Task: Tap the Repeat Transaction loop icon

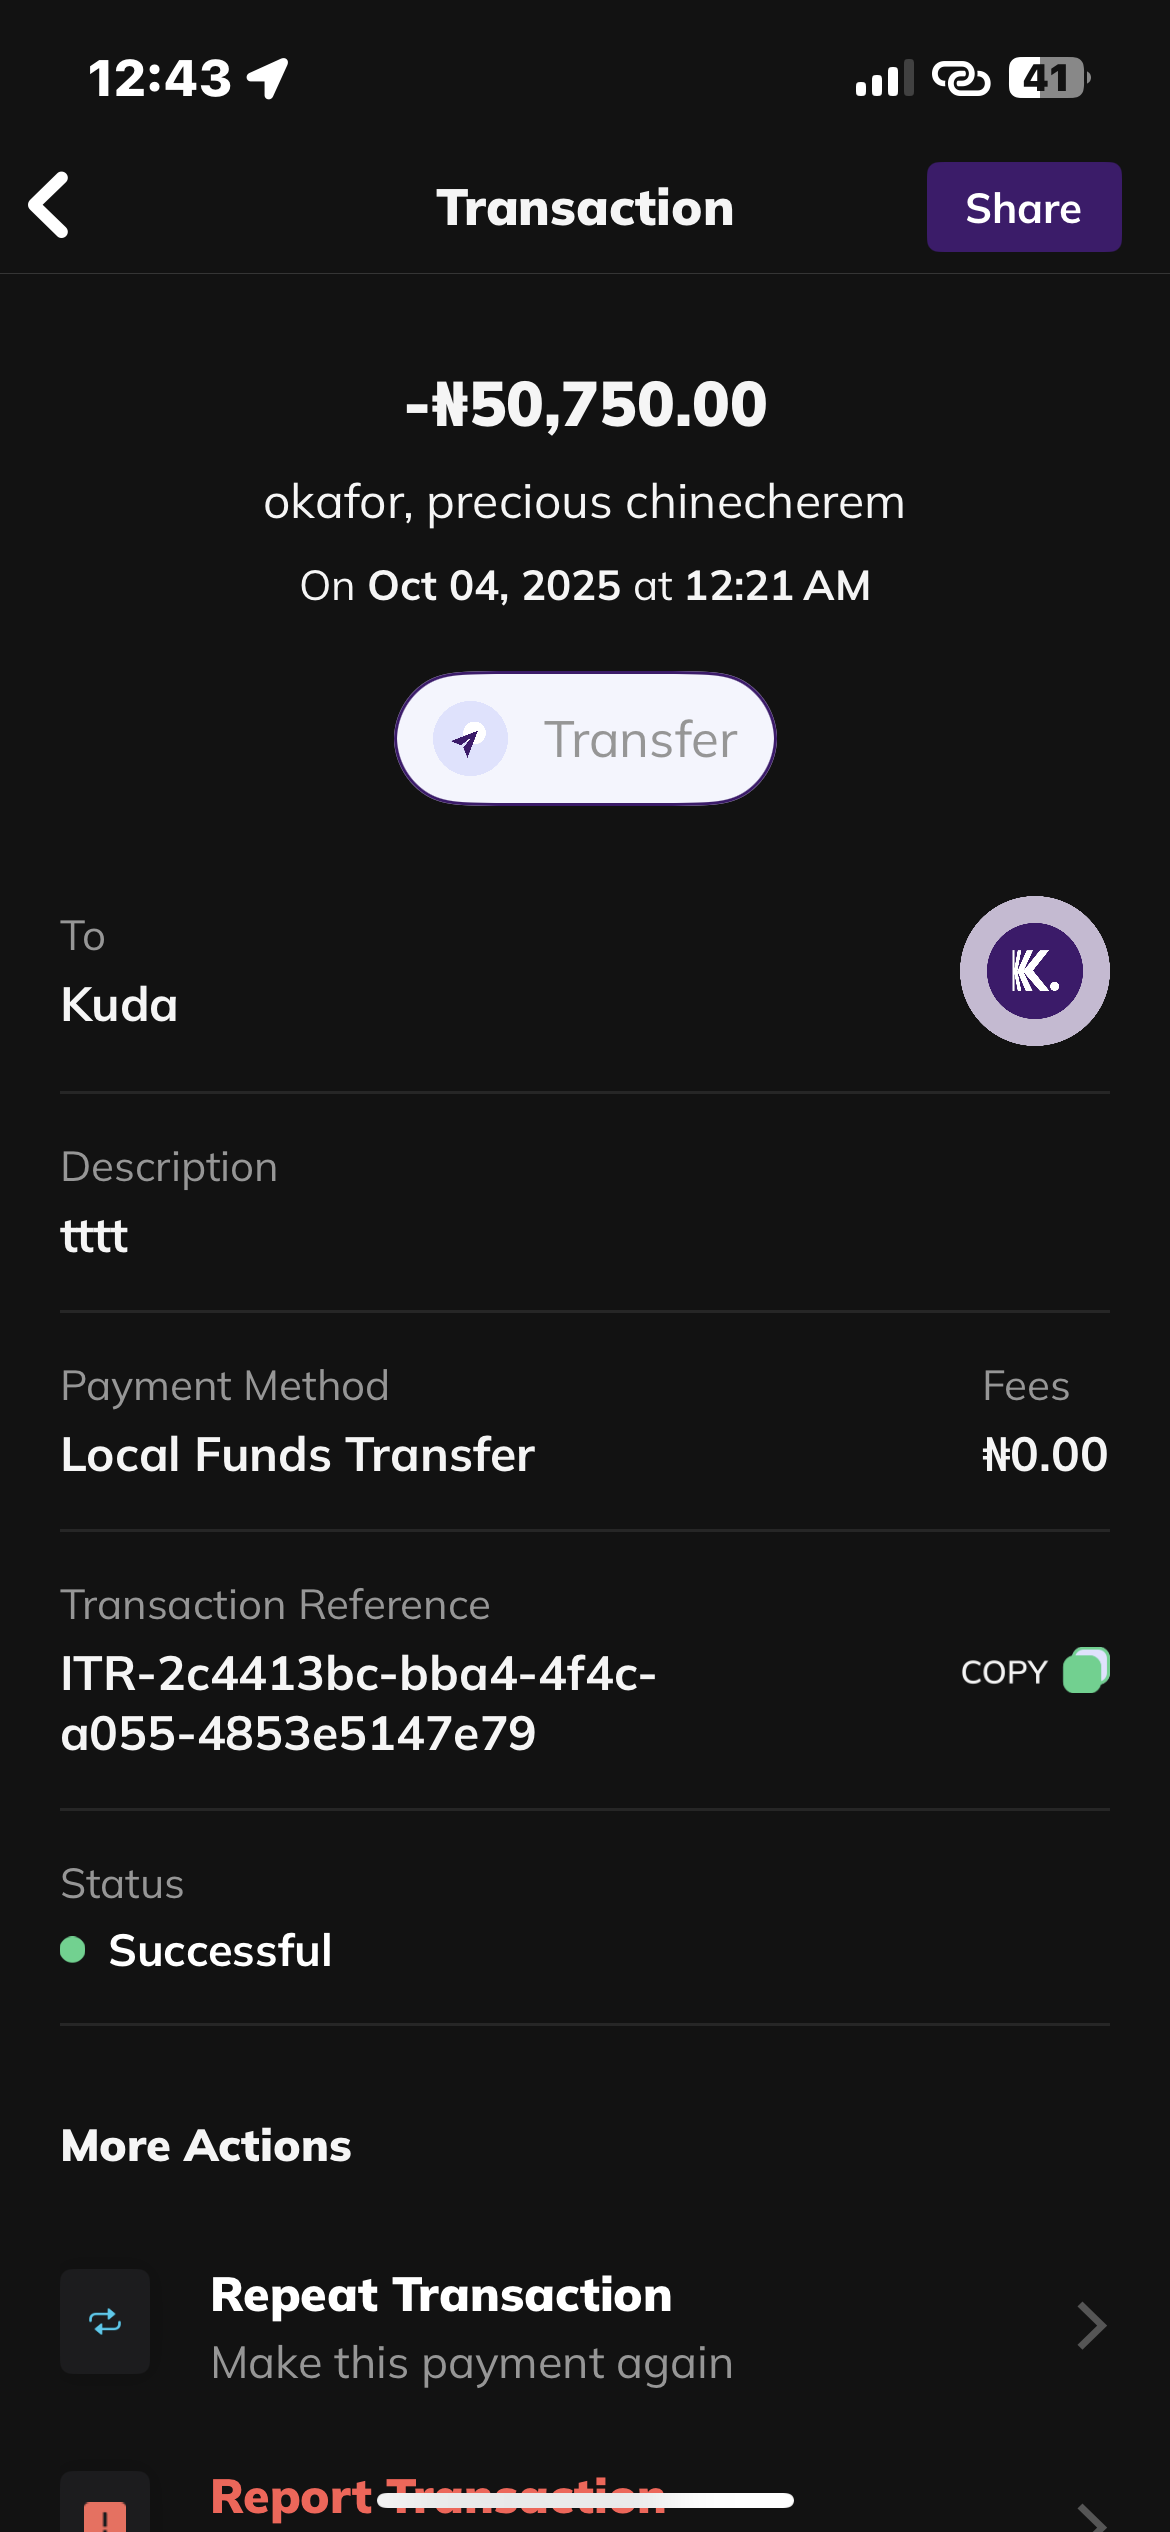Action: [x=105, y=2321]
